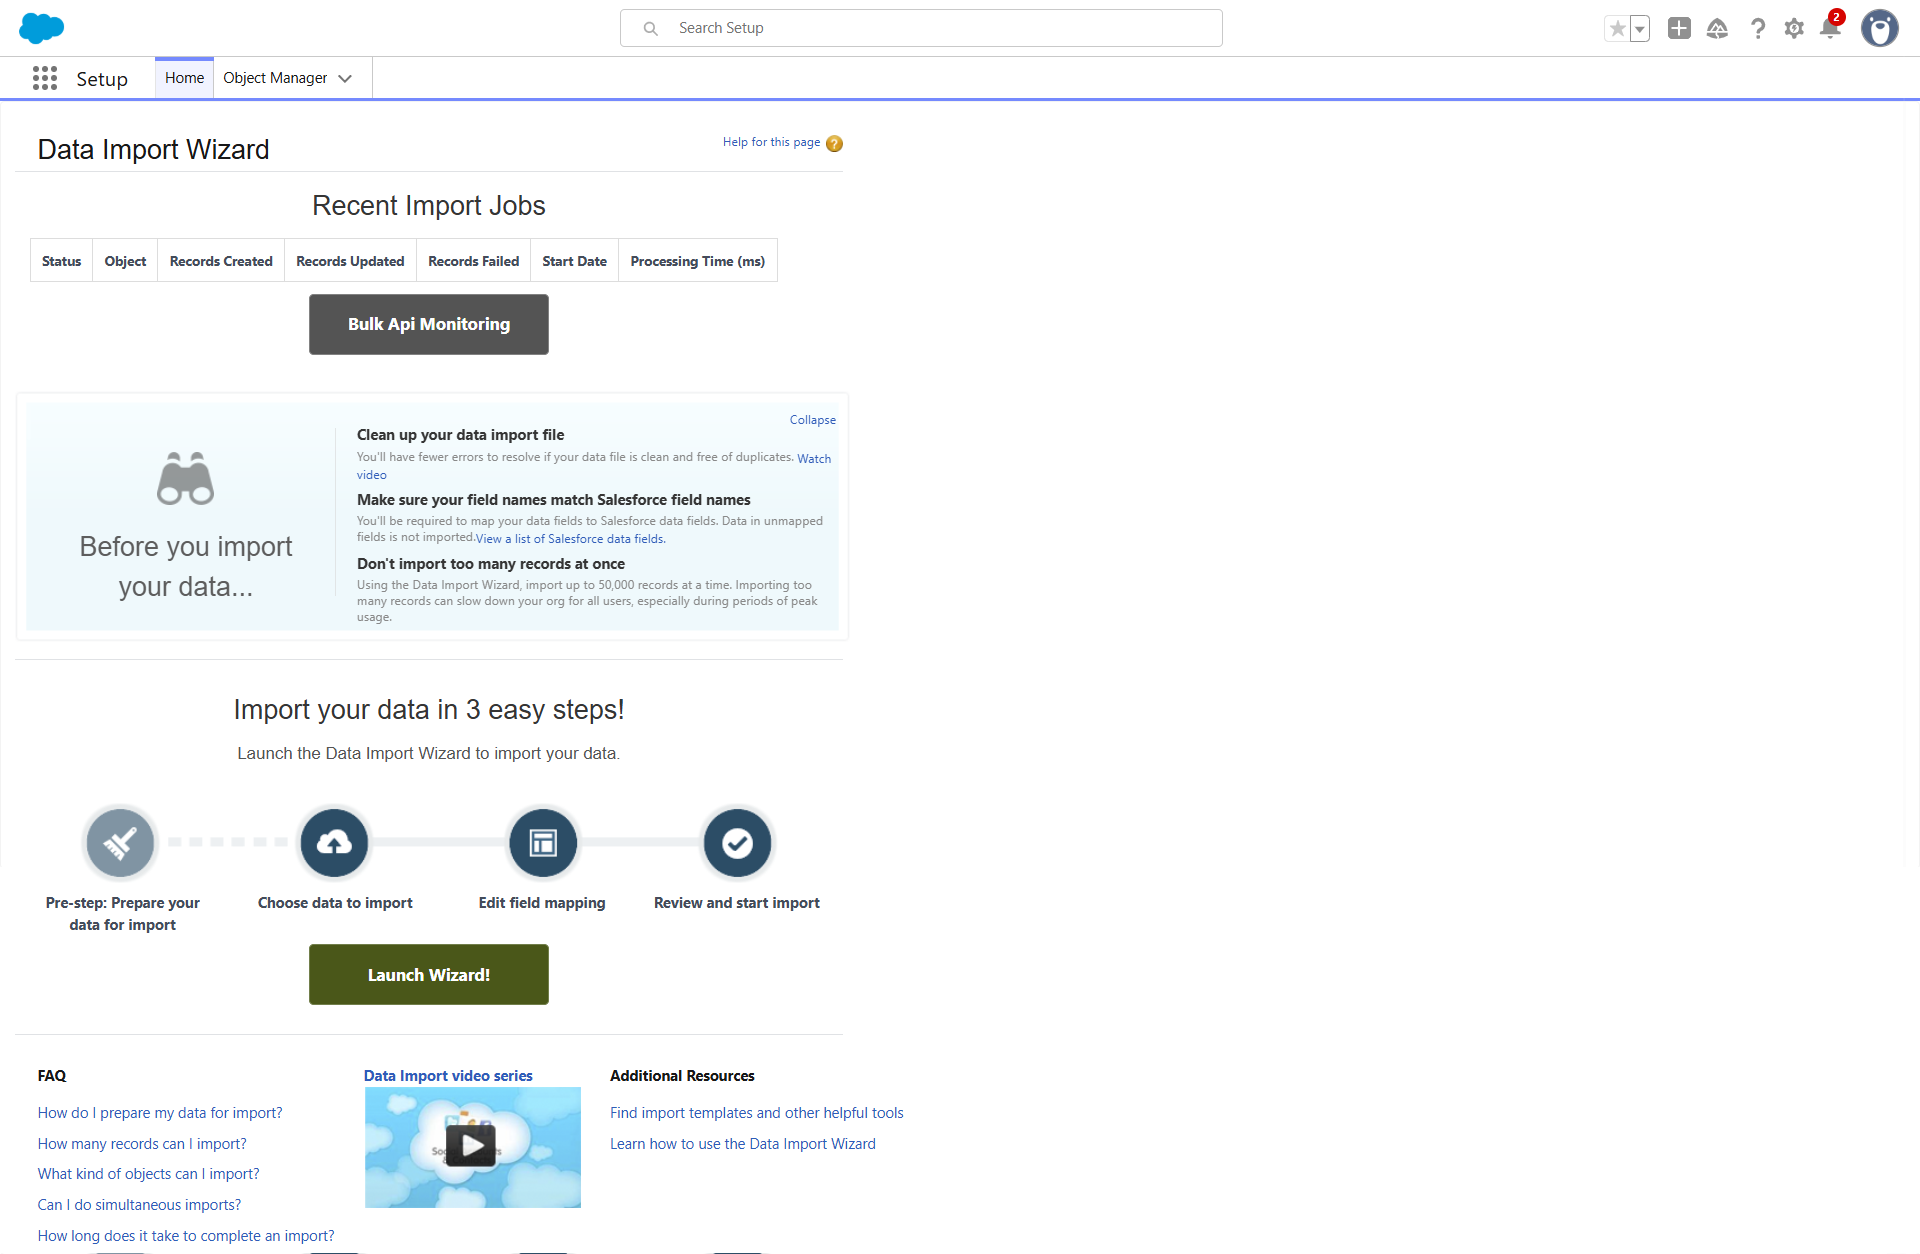Image resolution: width=1920 pixels, height=1254 pixels.
Task: Open Learn how to use Data Import Wizard
Action: [x=743, y=1144]
